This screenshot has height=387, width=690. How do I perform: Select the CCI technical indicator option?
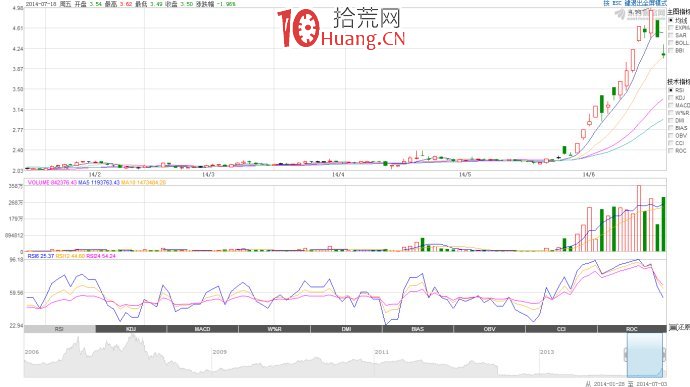pyautogui.click(x=671, y=143)
